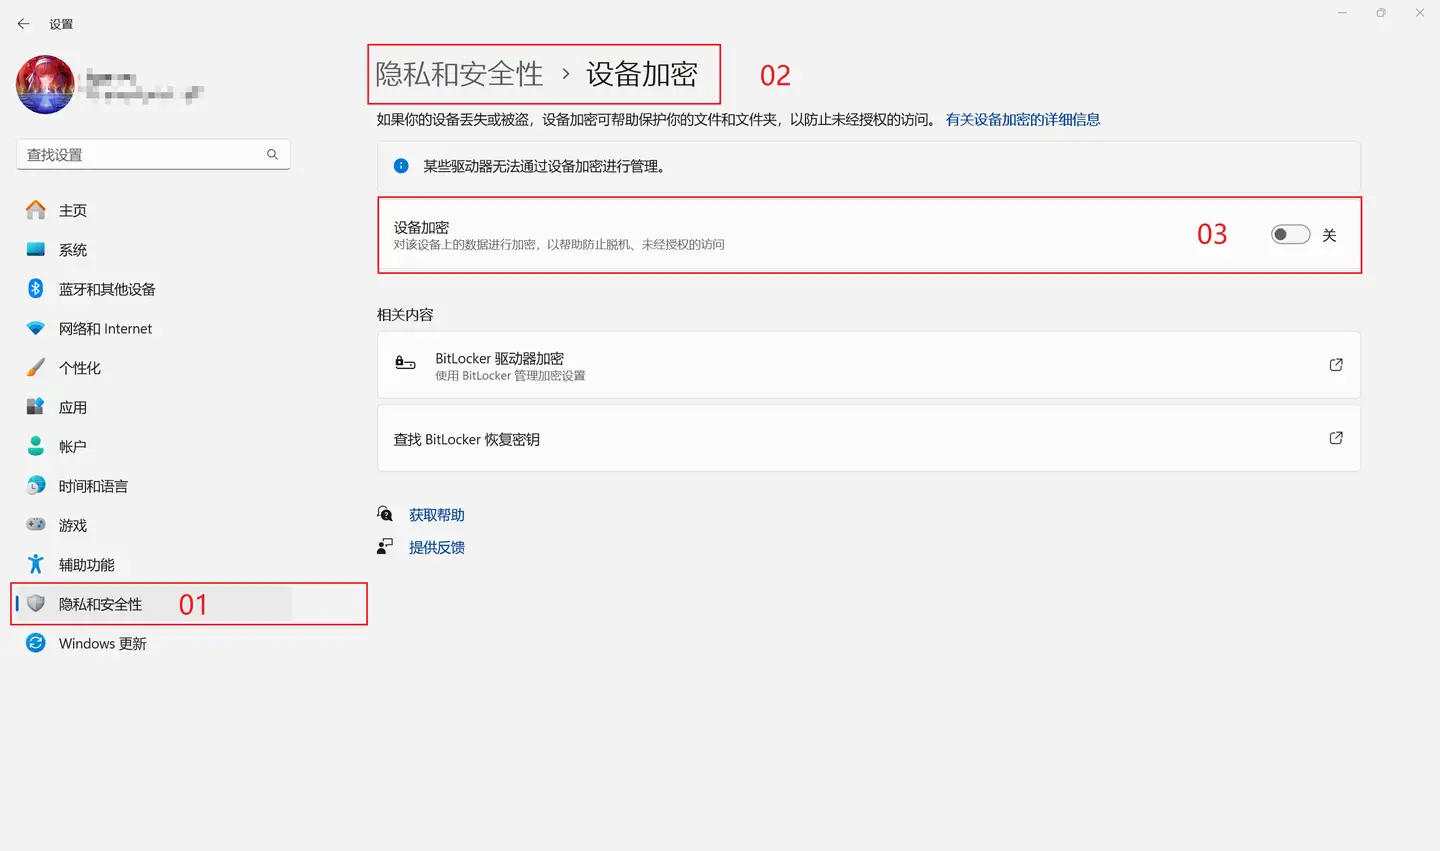The image size is (1440, 851).
Task: Click the blue info icon beside driver notice
Action: pyautogui.click(x=401, y=166)
